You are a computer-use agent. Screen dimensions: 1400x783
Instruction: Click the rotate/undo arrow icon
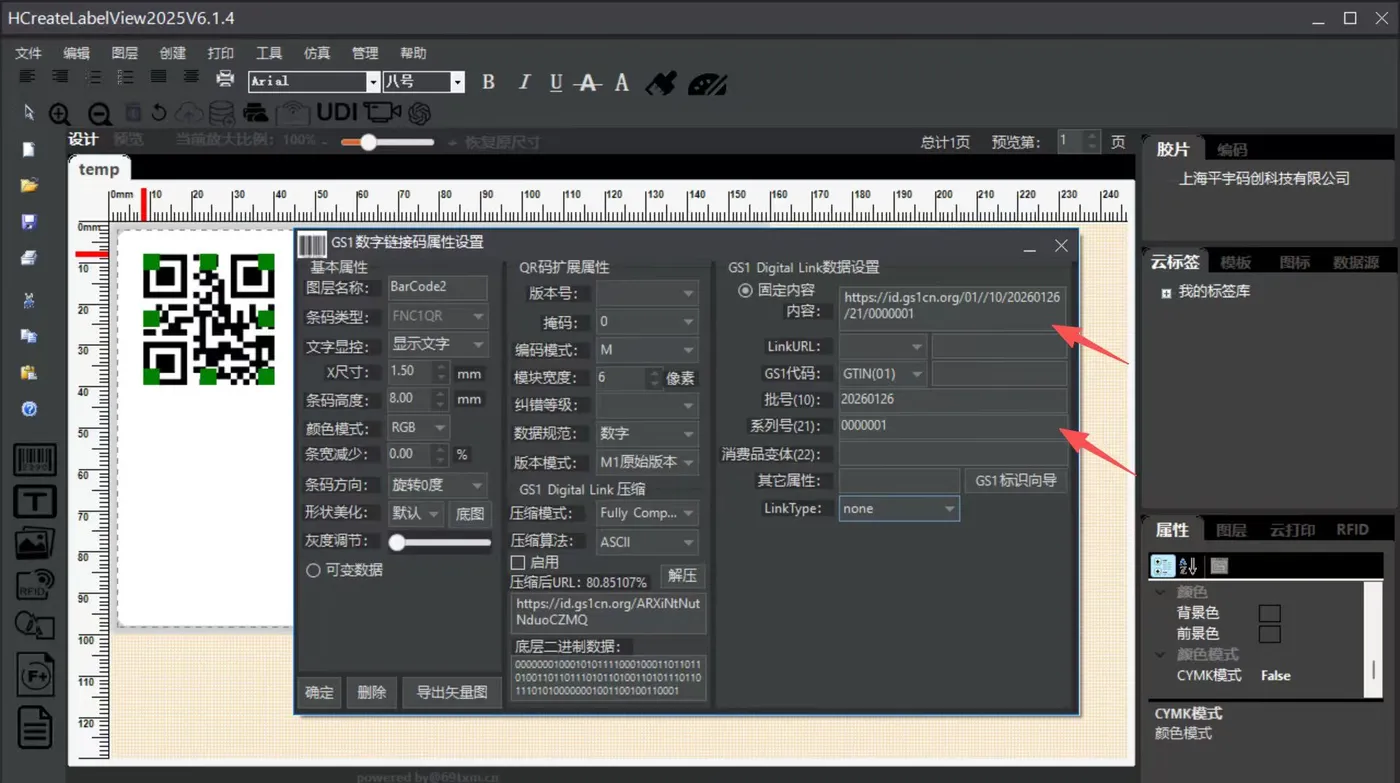click(158, 113)
